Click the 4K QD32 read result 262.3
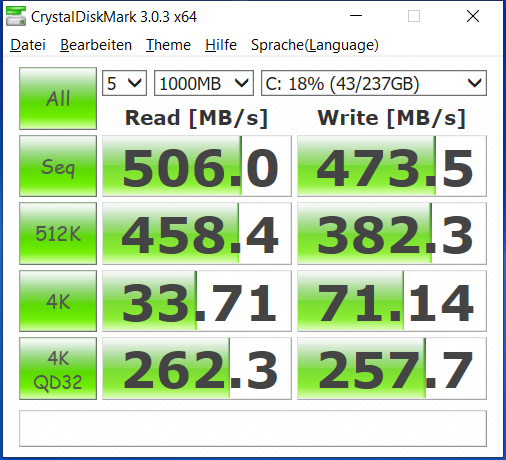Image resolution: width=506 pixels, height=460 pixels. coord(197,369)
